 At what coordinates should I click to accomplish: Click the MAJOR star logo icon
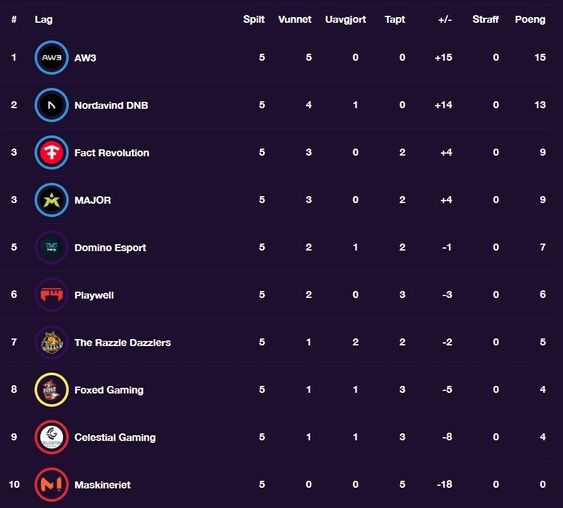pos(51,200)
